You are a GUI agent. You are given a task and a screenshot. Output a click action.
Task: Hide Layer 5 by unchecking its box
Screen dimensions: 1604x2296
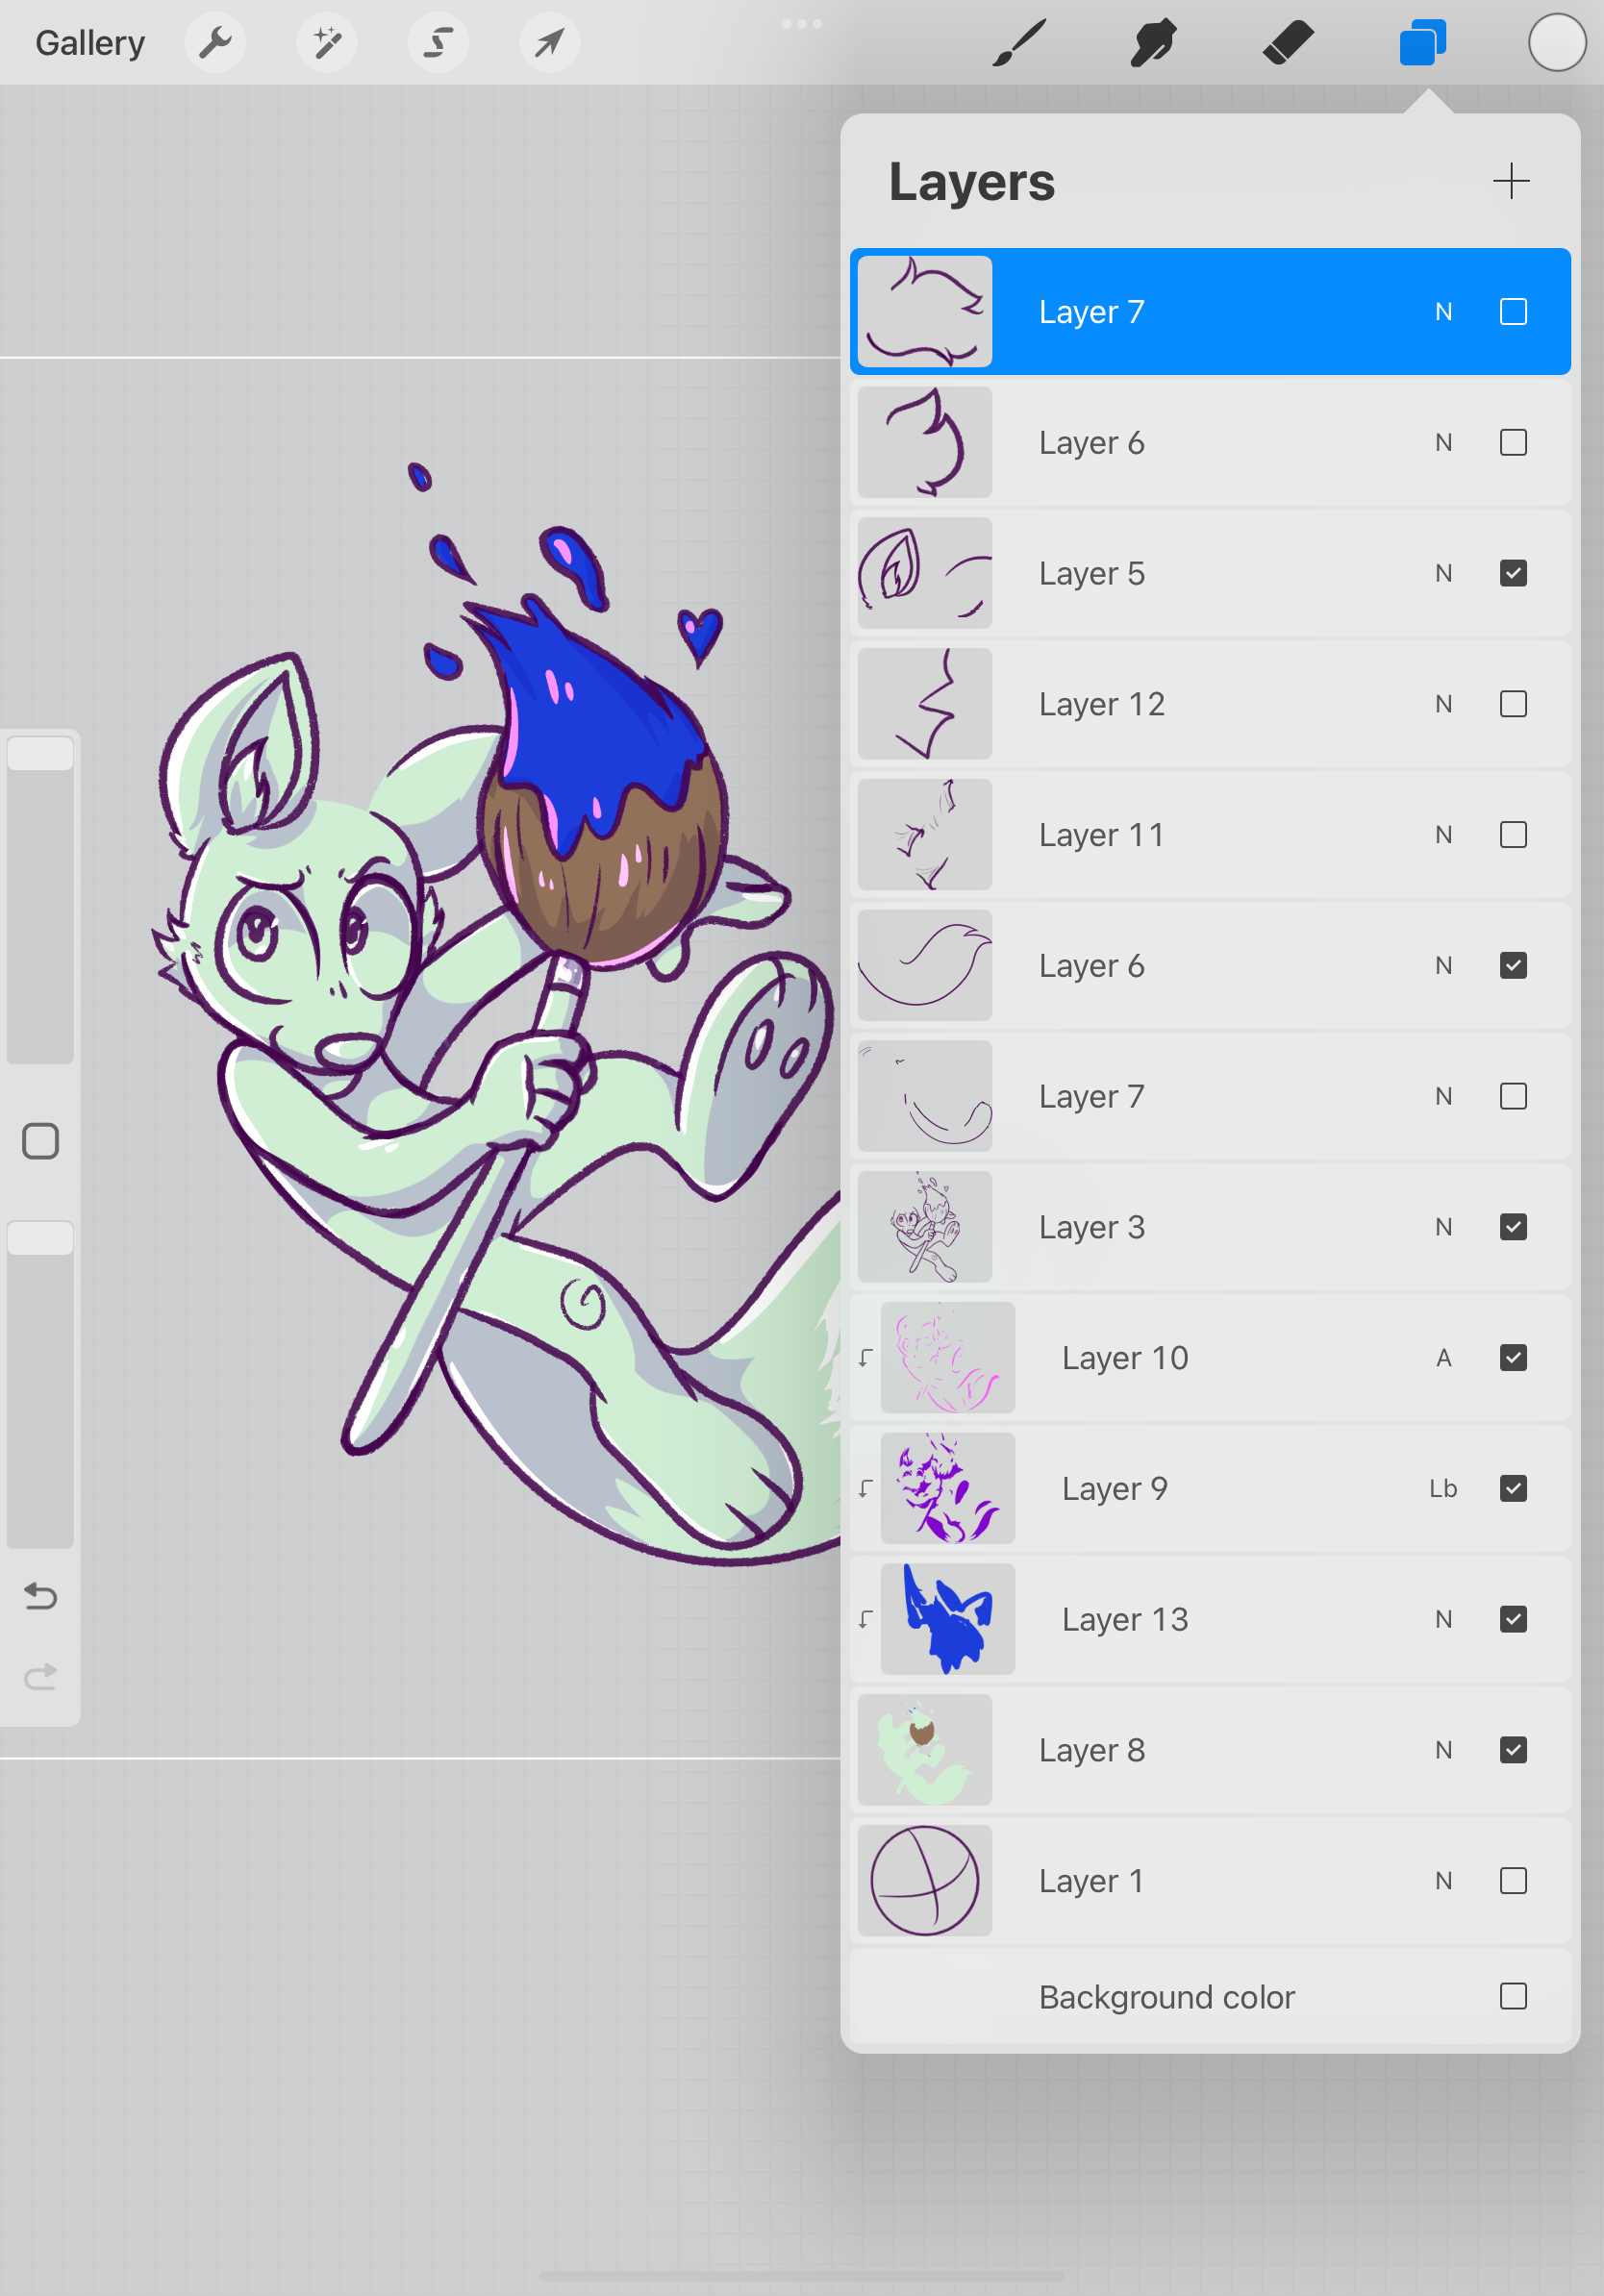[1513, 573]
